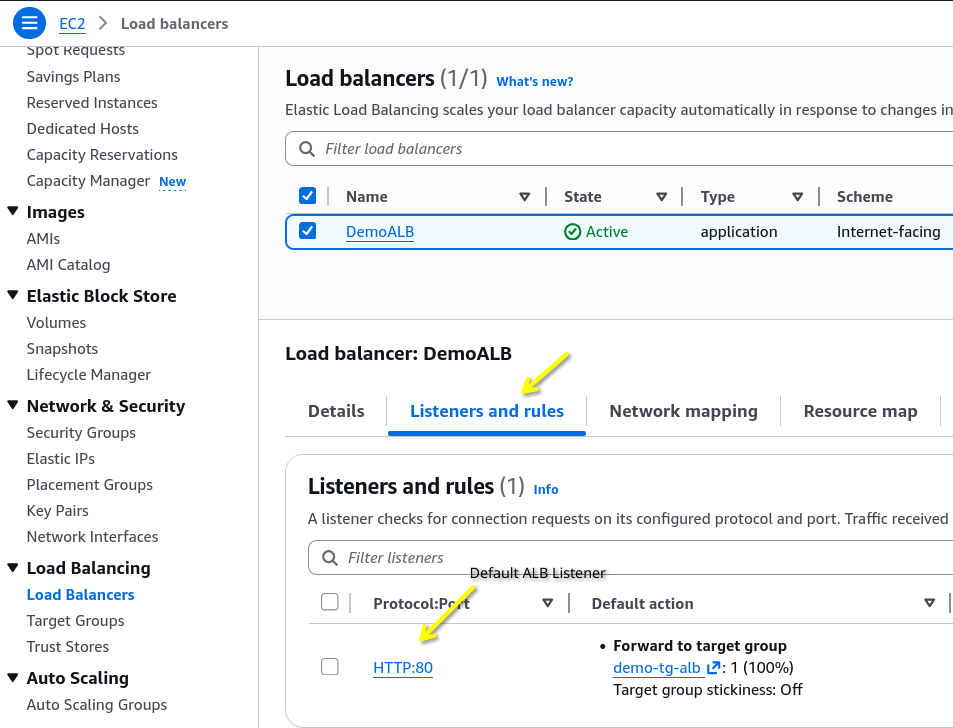Click the Scheme column header
Image resolution: width=953 pixels, height=728 pixels.
pyautogui.click(x=865, y=197)
